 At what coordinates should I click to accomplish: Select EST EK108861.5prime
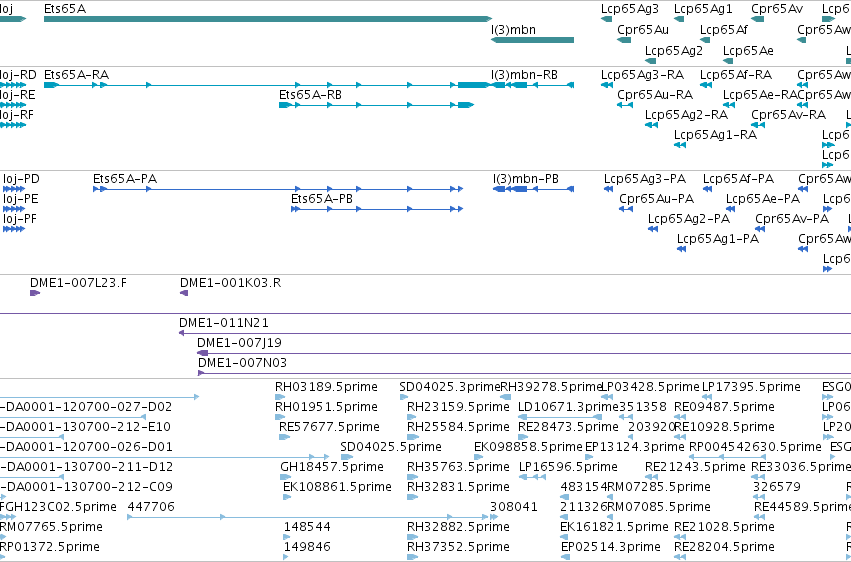287,497
